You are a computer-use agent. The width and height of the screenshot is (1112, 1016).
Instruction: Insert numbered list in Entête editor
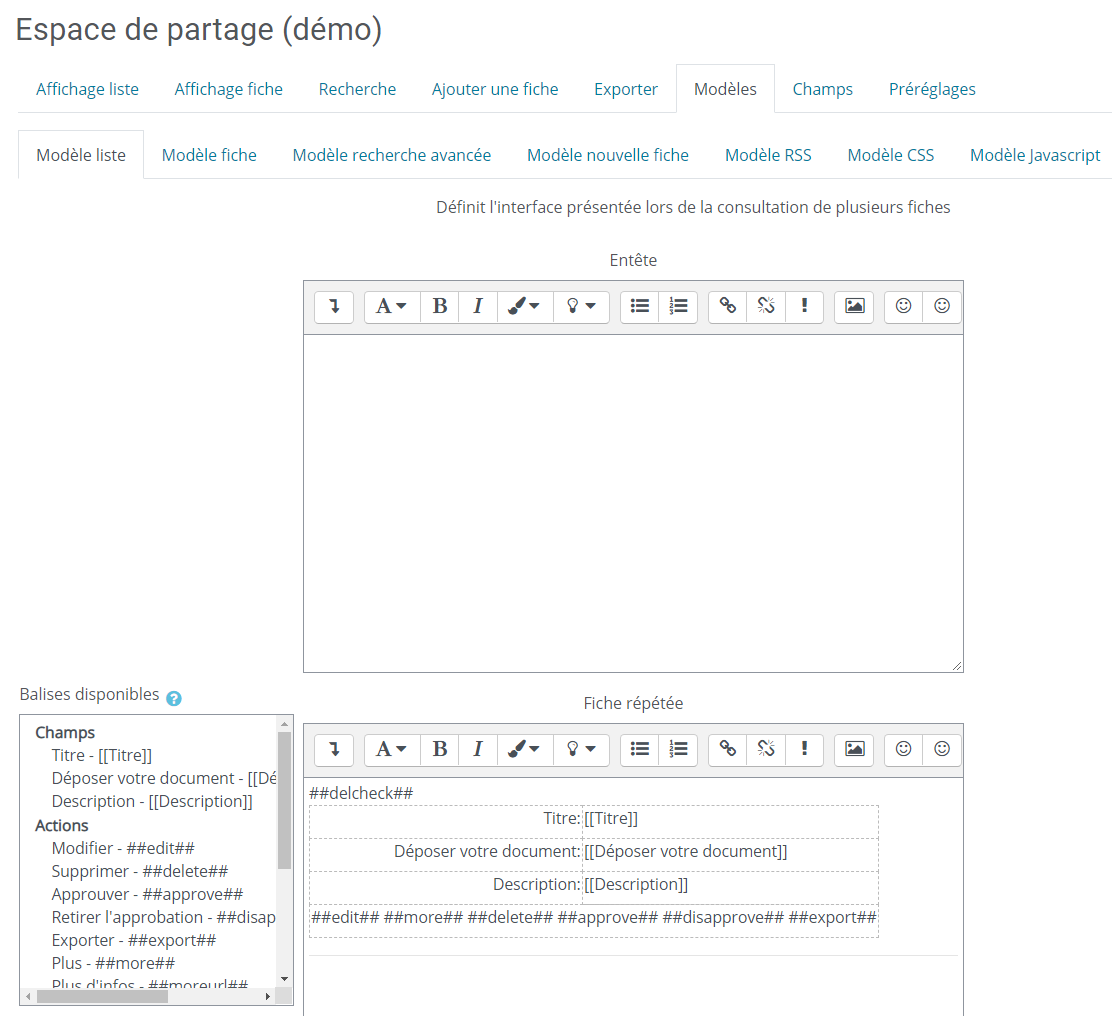pos(679,307)
